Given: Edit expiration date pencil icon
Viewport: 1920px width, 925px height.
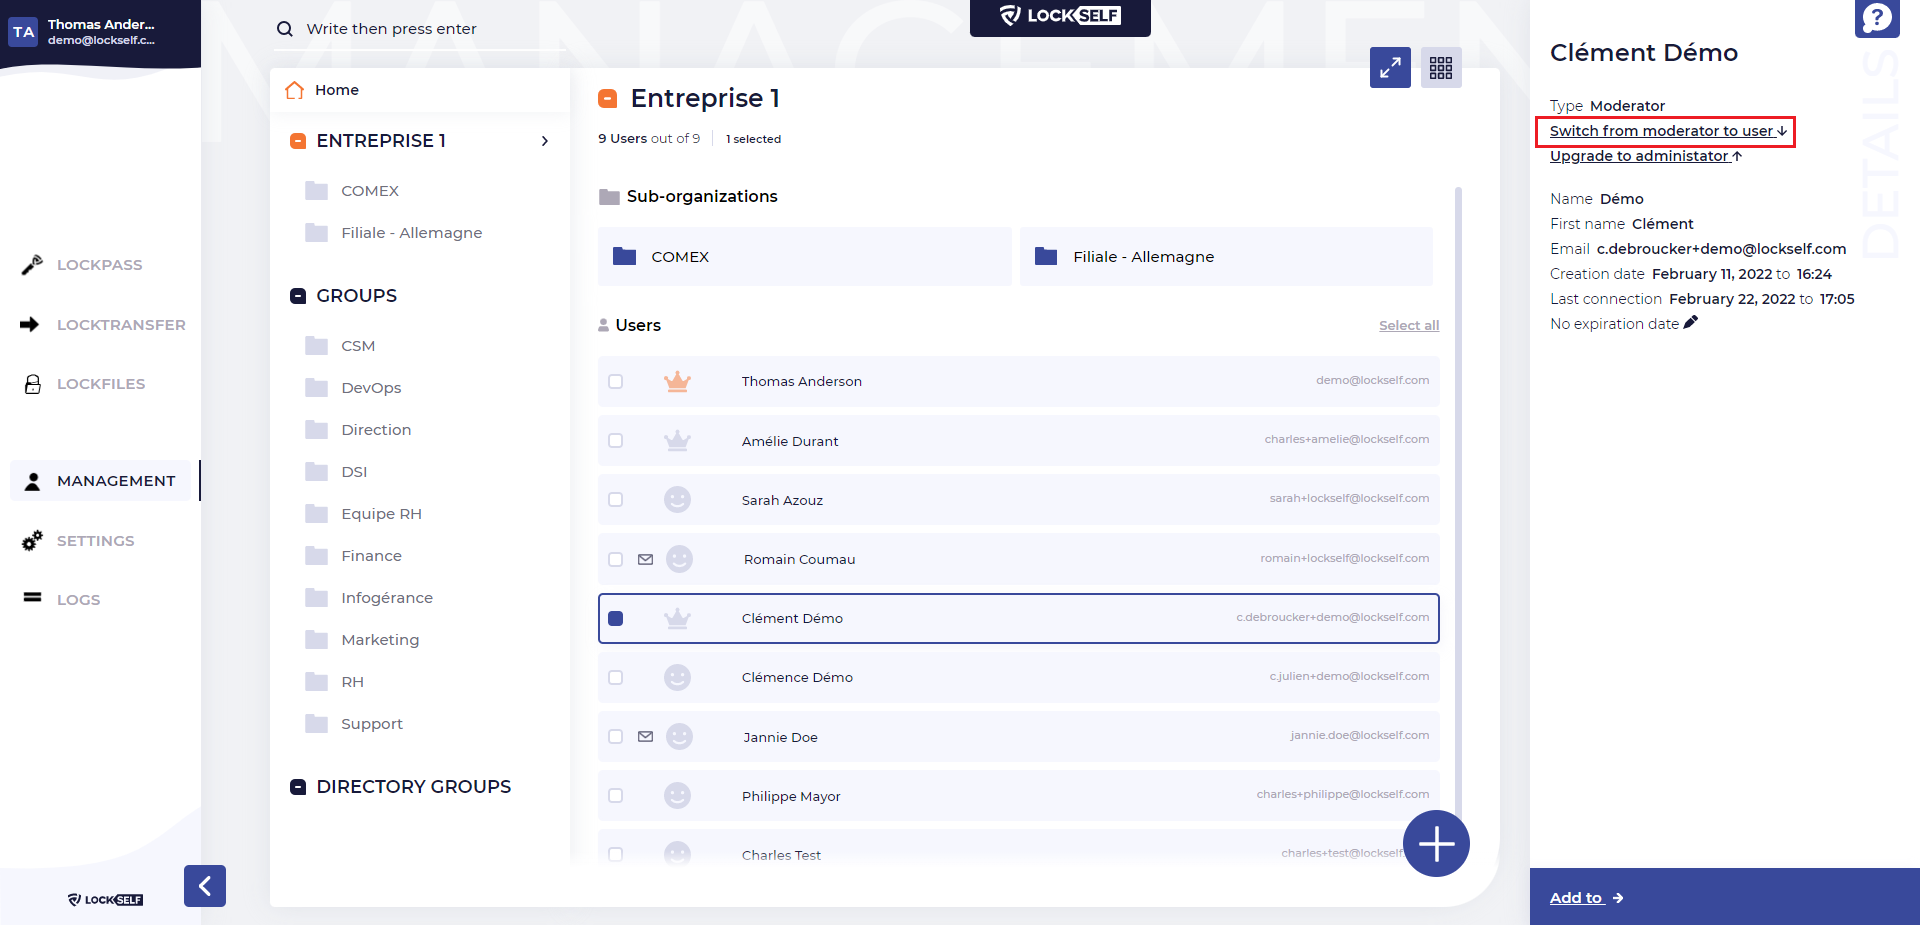Looking at the screenshot, I should 1691,323.
